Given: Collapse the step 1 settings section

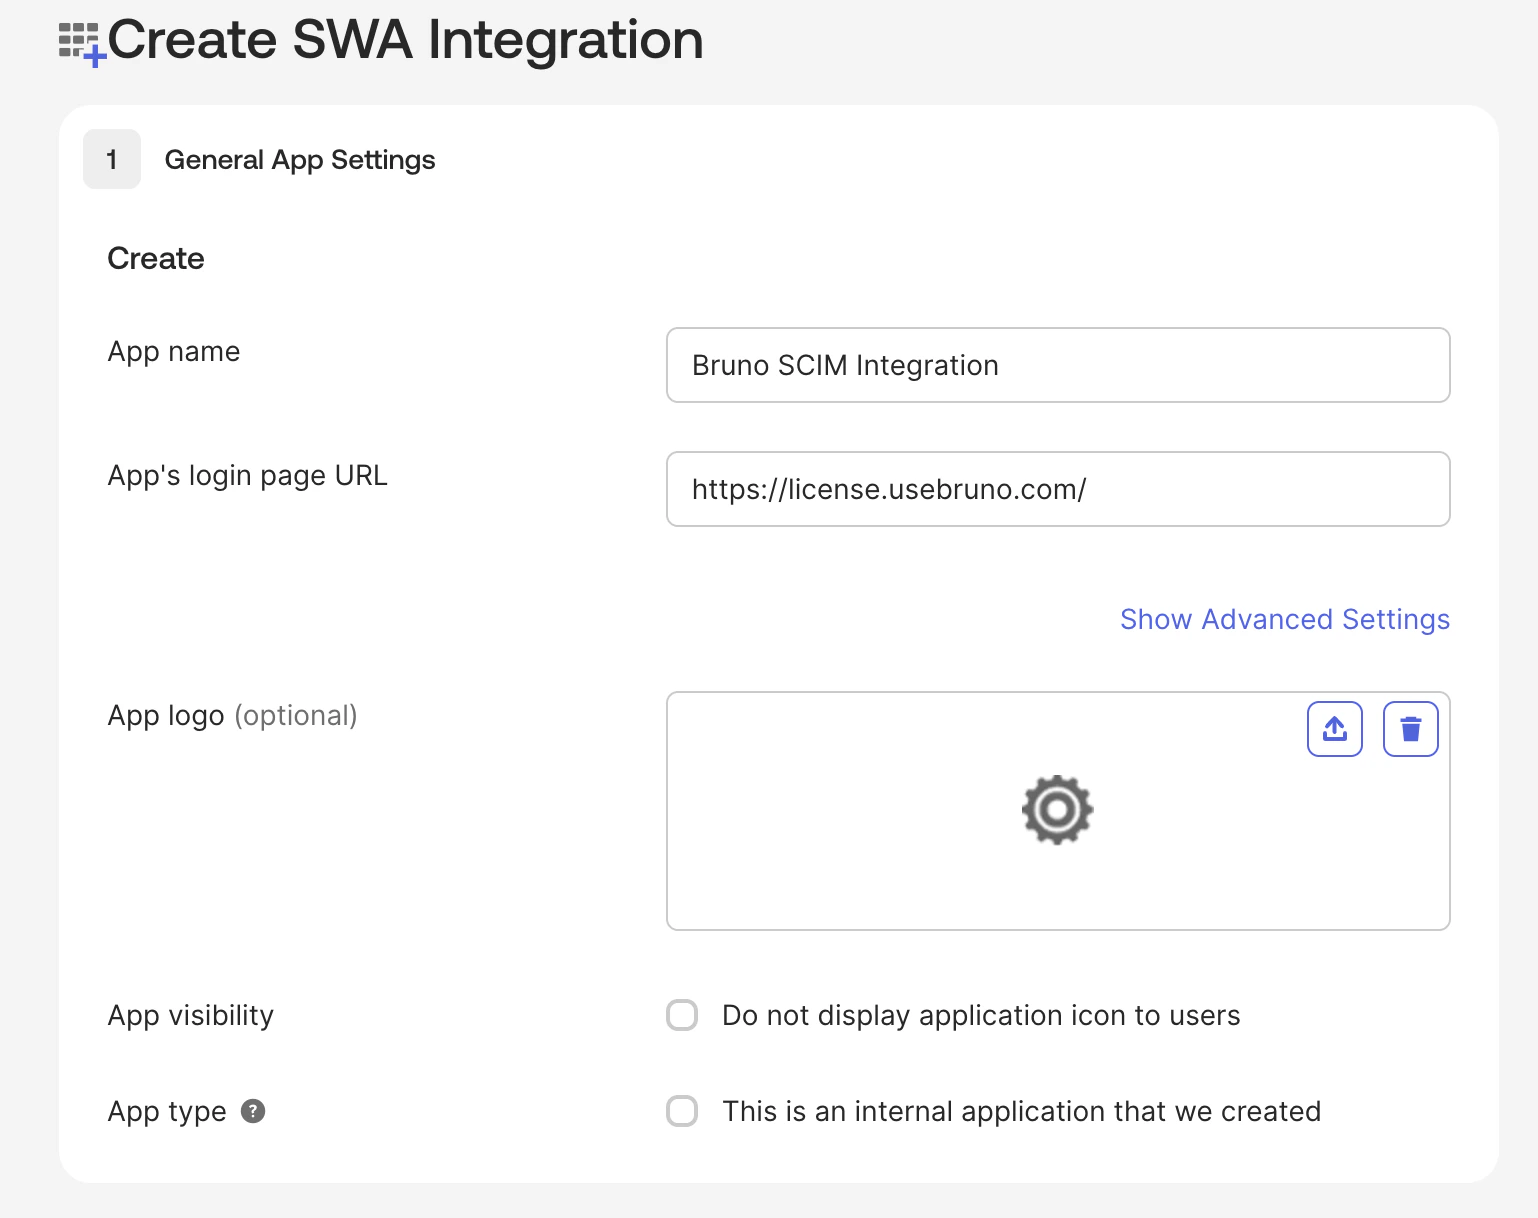Looking at the screenshot, I should tap(111, 158).
